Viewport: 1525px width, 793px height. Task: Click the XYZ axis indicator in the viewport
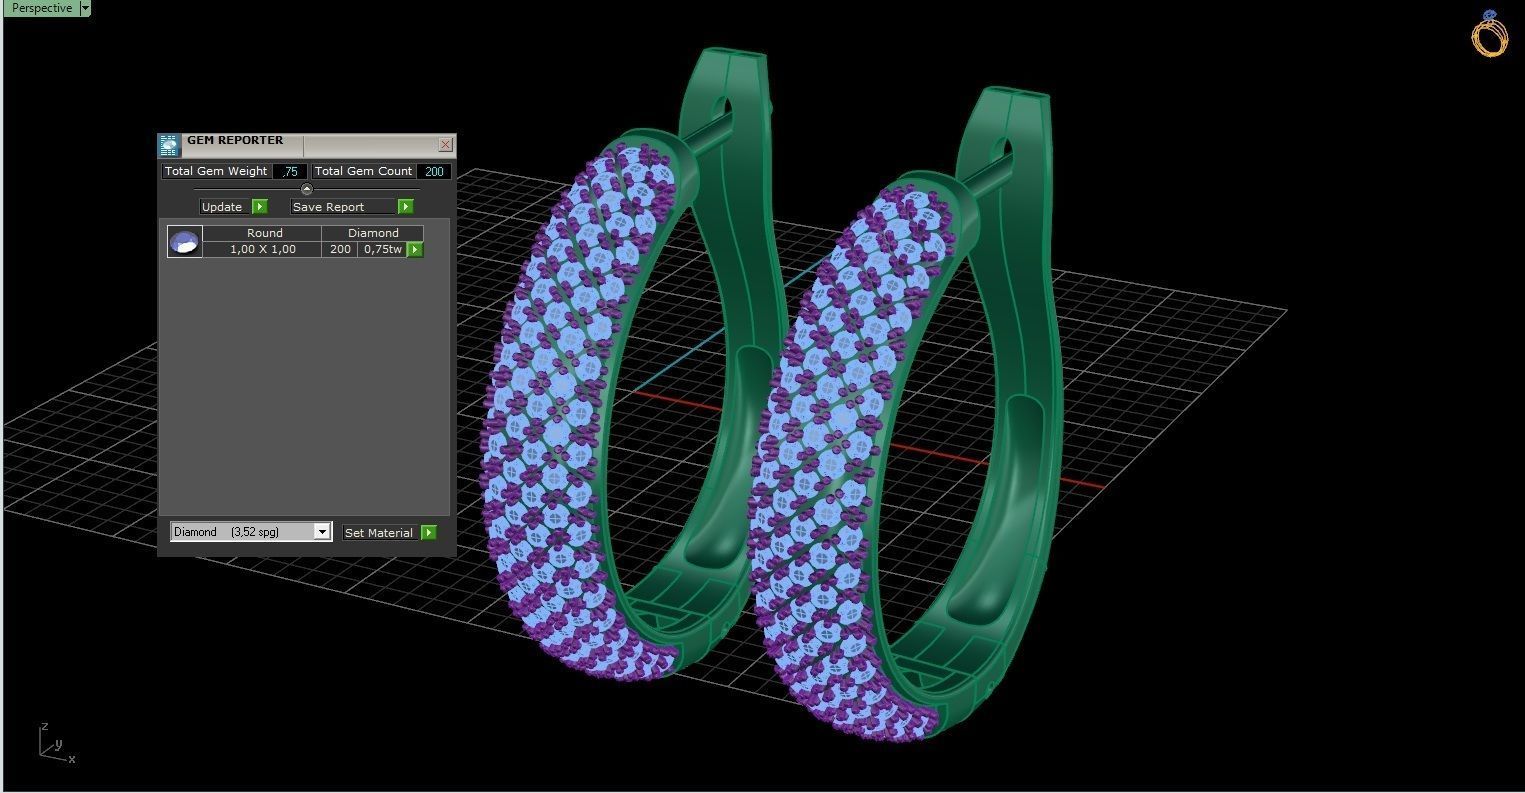pyautogui.click(x=57, y=743)
